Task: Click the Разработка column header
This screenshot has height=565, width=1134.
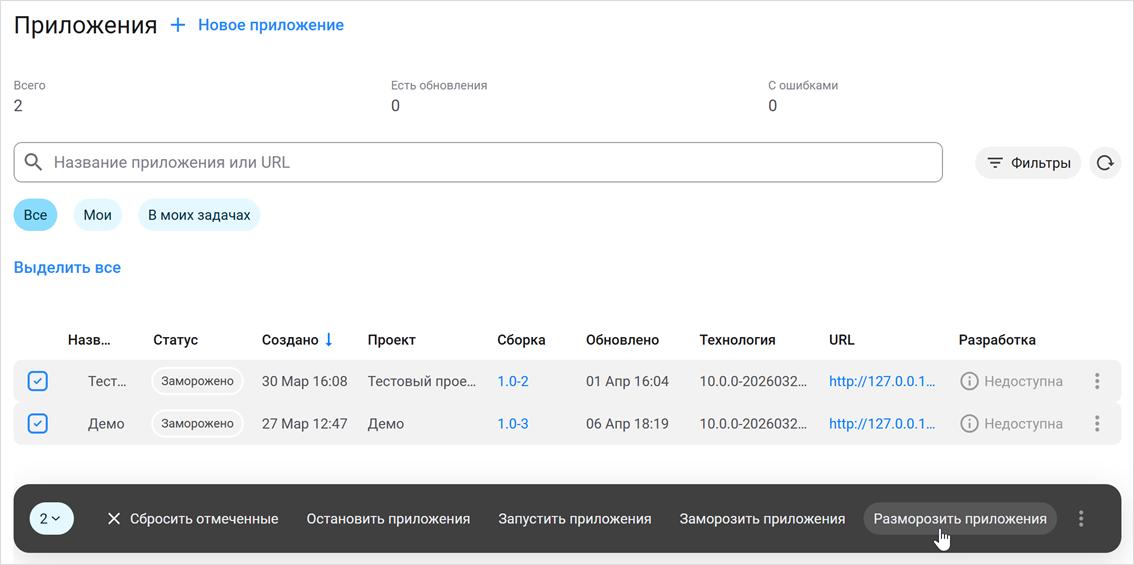Action: click(x=997, y=340)
